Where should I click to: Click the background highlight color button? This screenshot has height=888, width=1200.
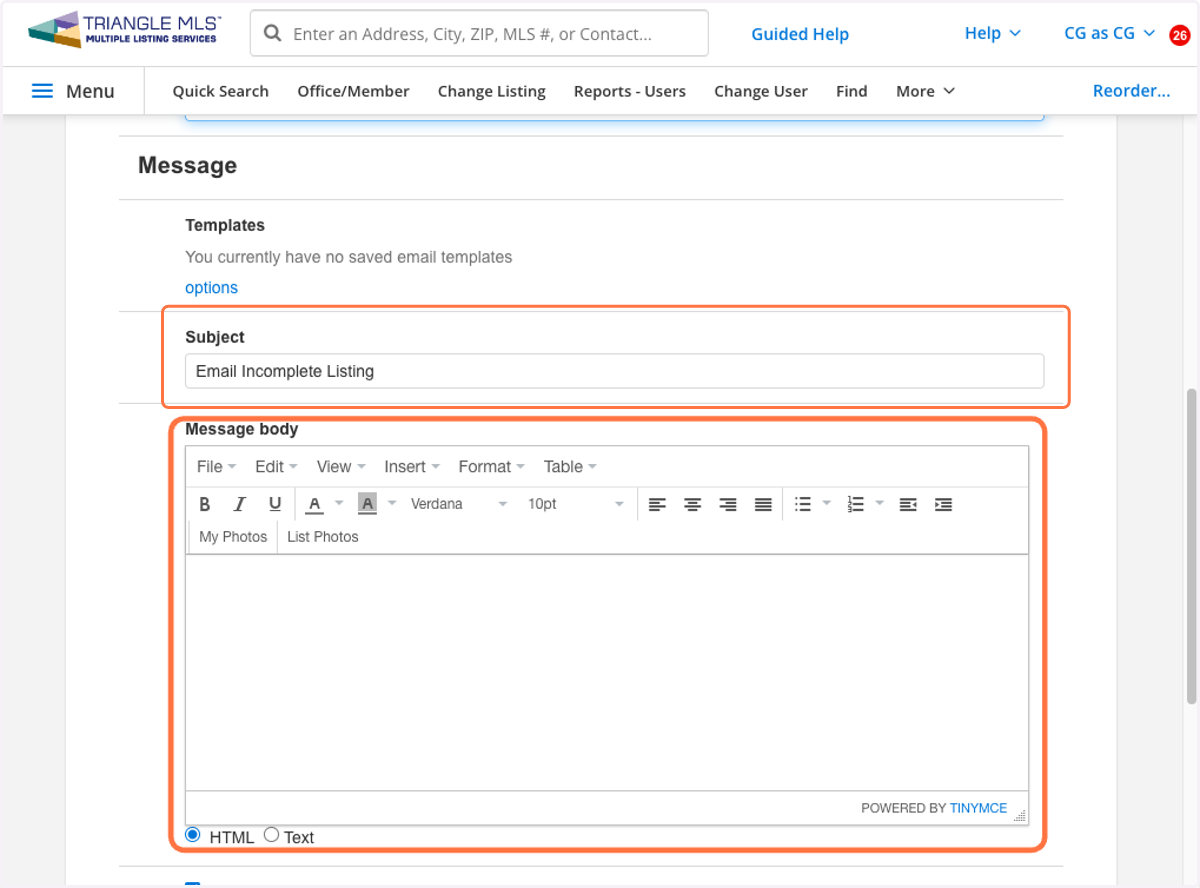[x=367, y=504]
